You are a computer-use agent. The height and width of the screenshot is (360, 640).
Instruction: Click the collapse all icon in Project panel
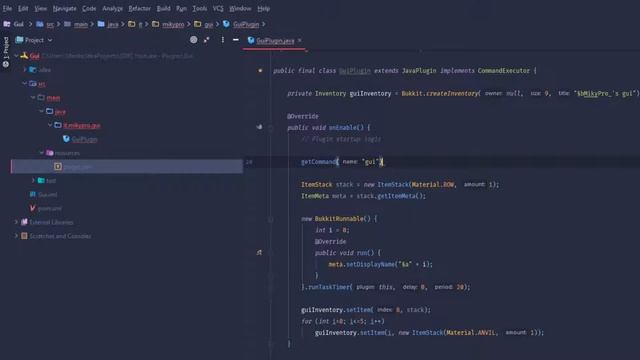[207, 40]
